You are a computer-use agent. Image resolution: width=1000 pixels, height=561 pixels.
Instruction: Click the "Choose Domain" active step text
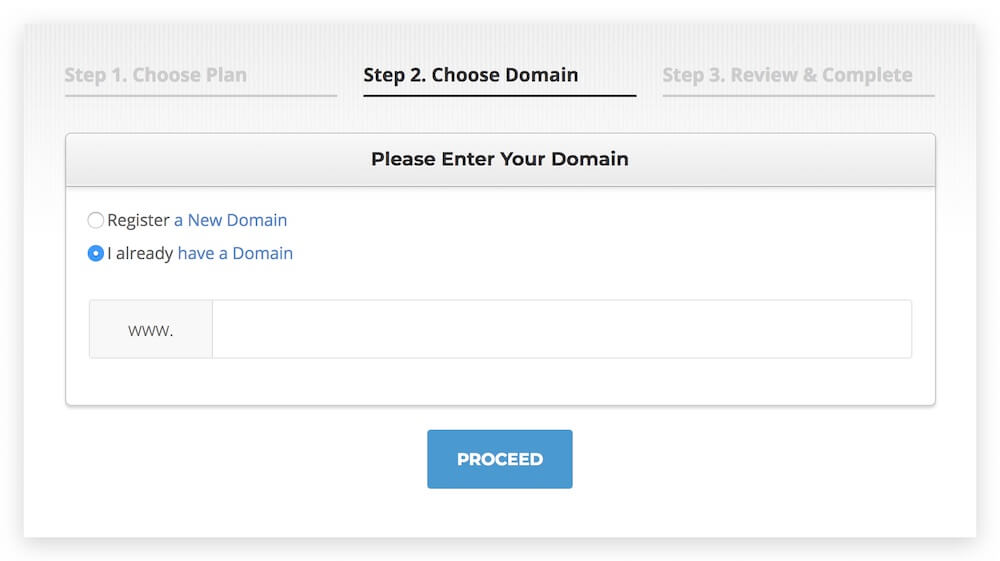click(505, 75)
